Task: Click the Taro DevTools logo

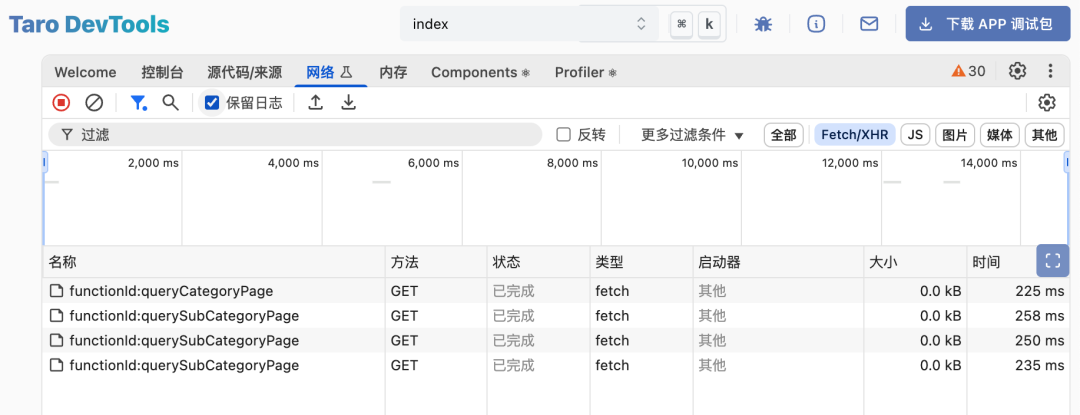Action: click(89, 25)
